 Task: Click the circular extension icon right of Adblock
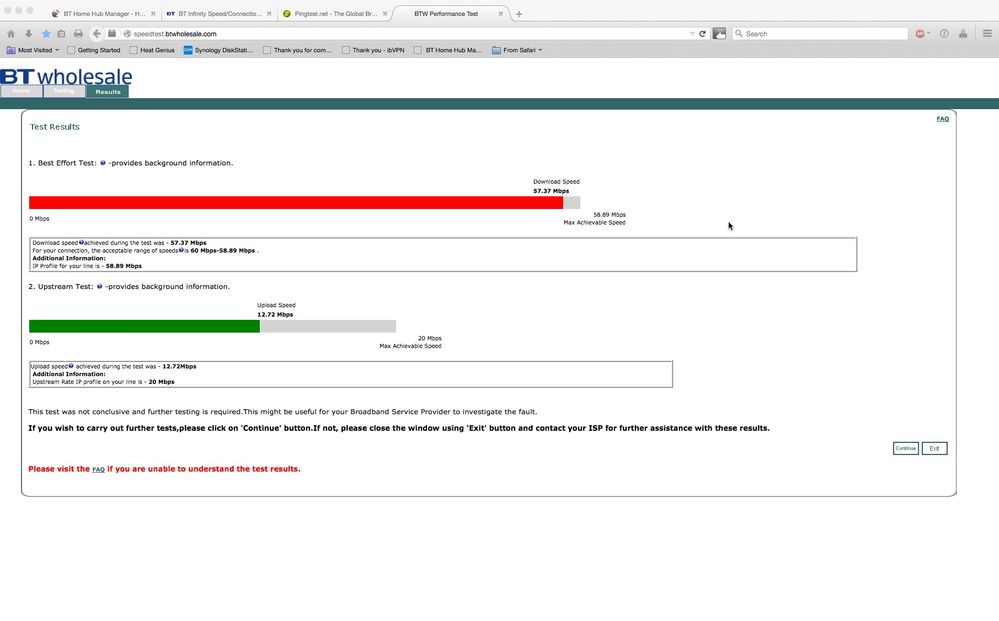(944, 34)
